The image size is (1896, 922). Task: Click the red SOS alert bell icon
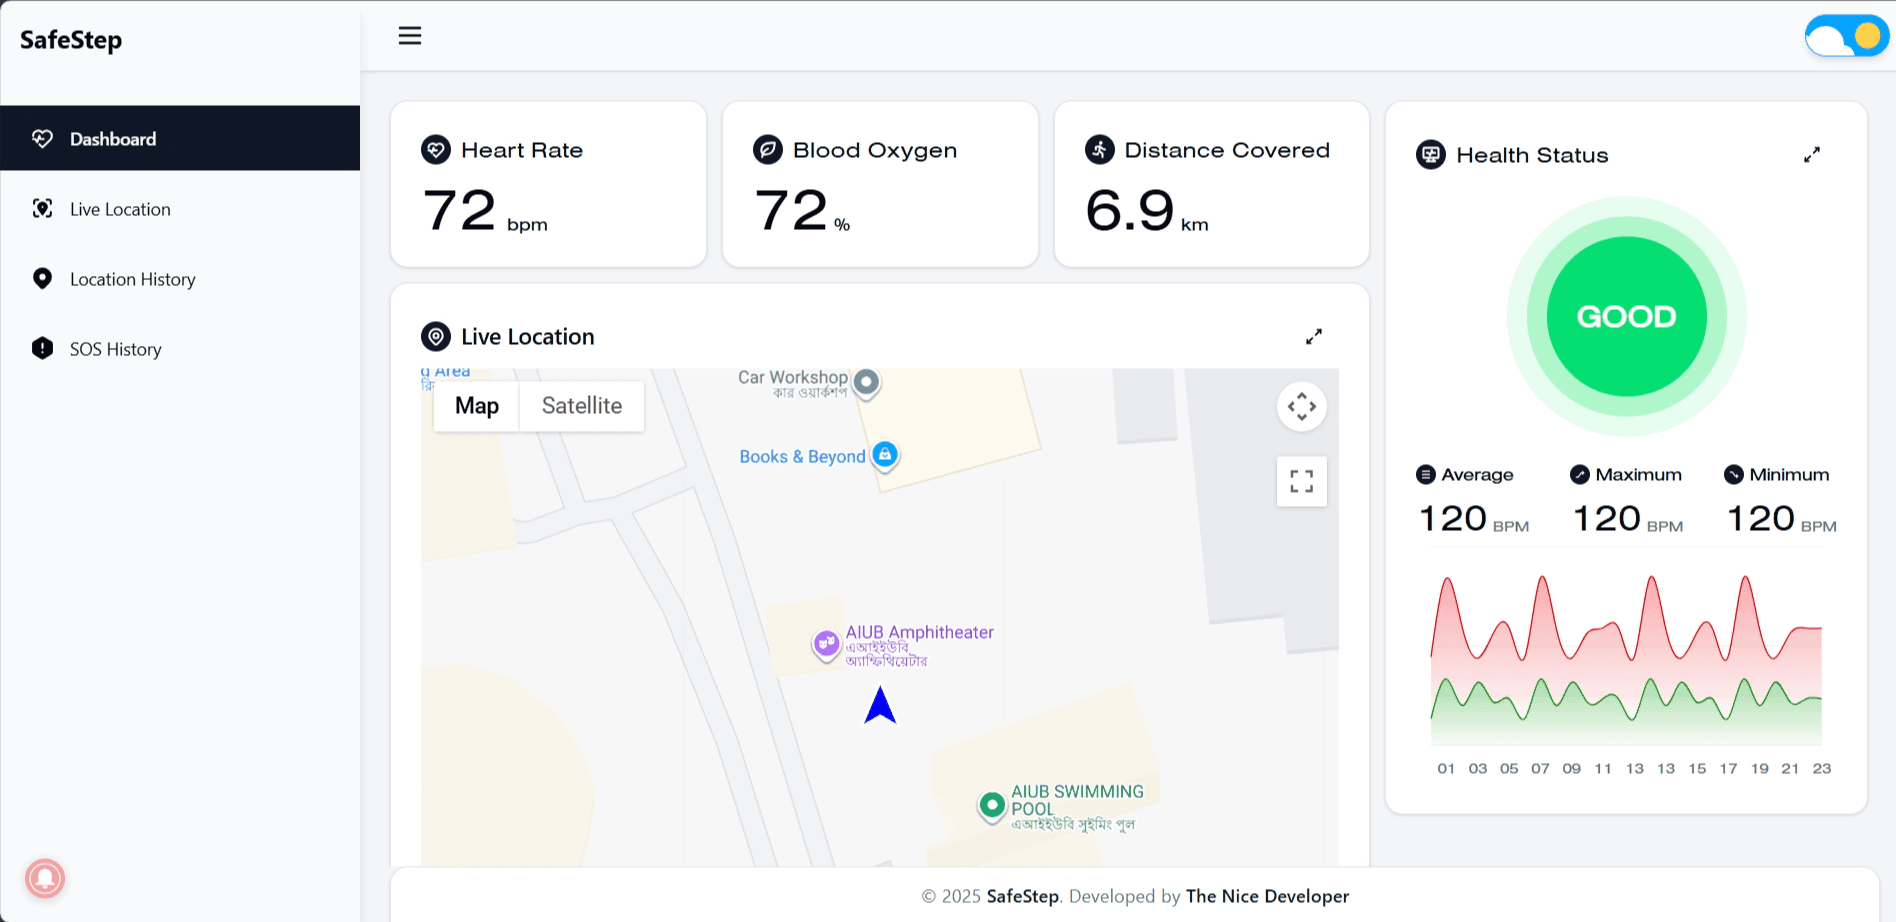pos(45,878)
